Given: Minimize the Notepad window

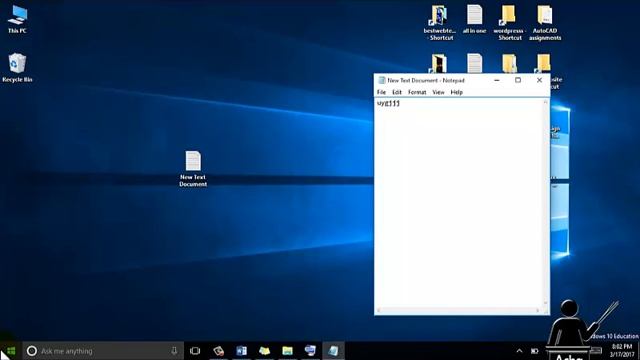Looking at the screenshot, I should 497,80.
